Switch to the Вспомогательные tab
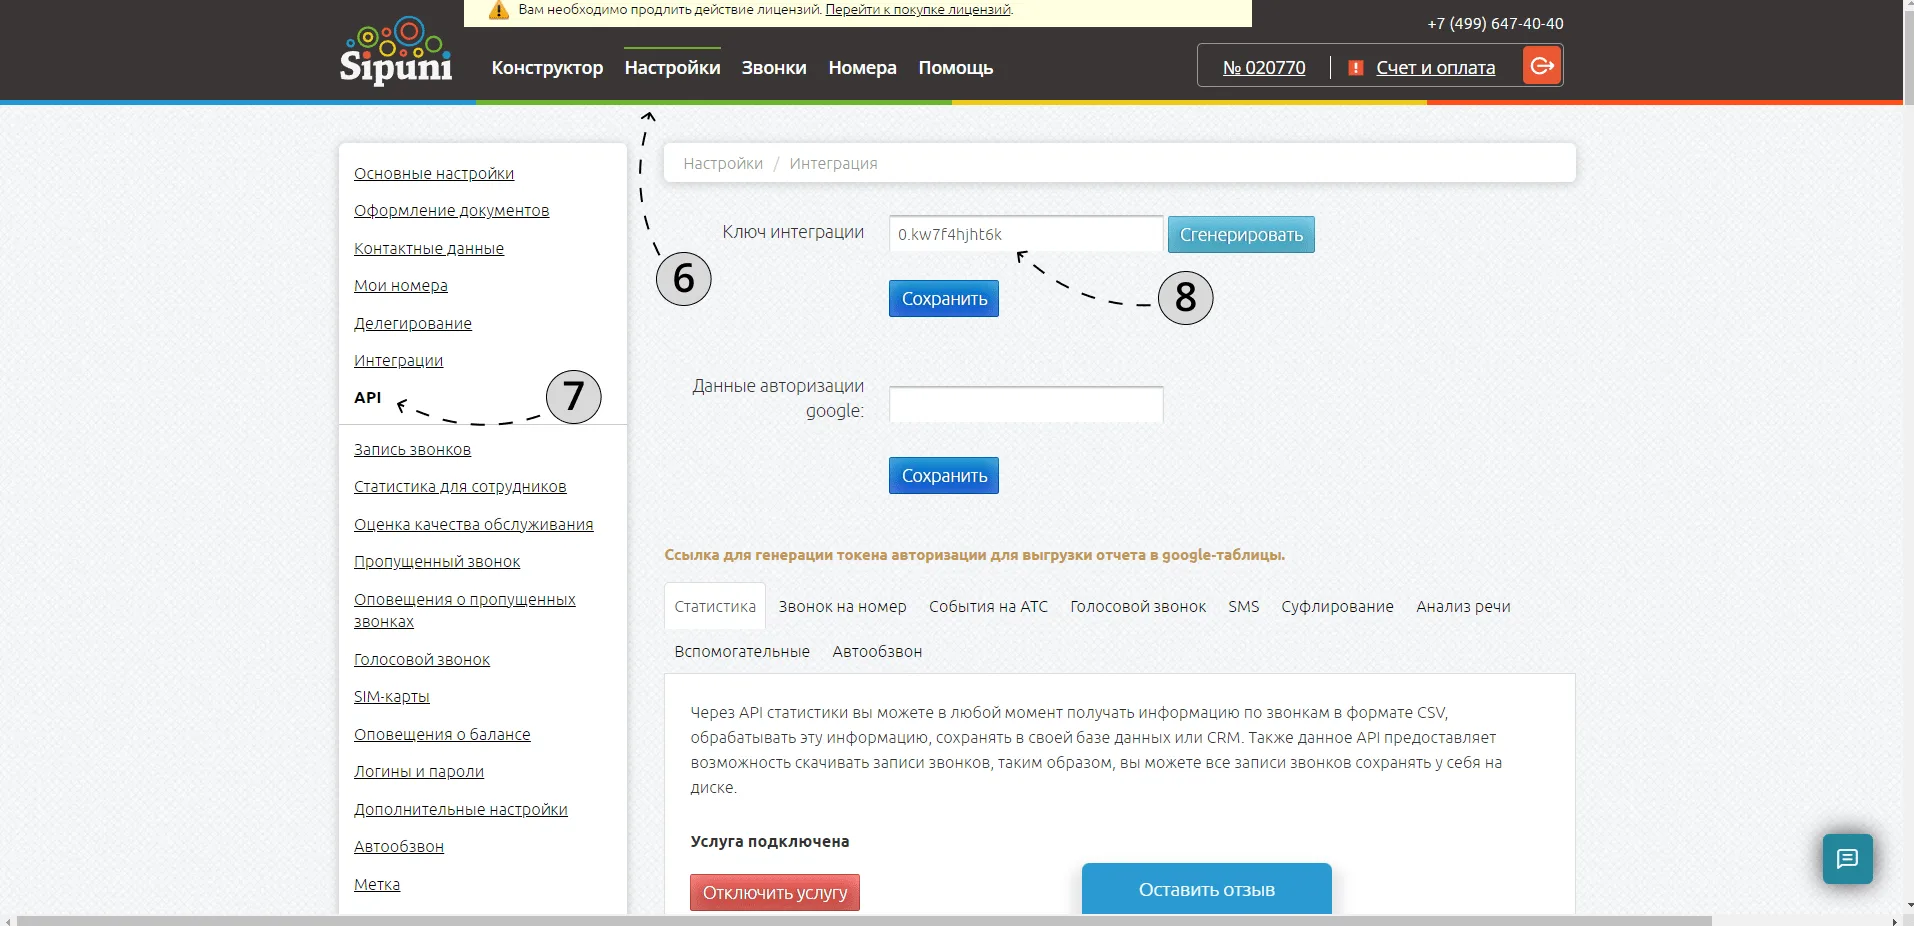Image resolution: width=1914 pixels, height=926 pixels. (742, 652)
